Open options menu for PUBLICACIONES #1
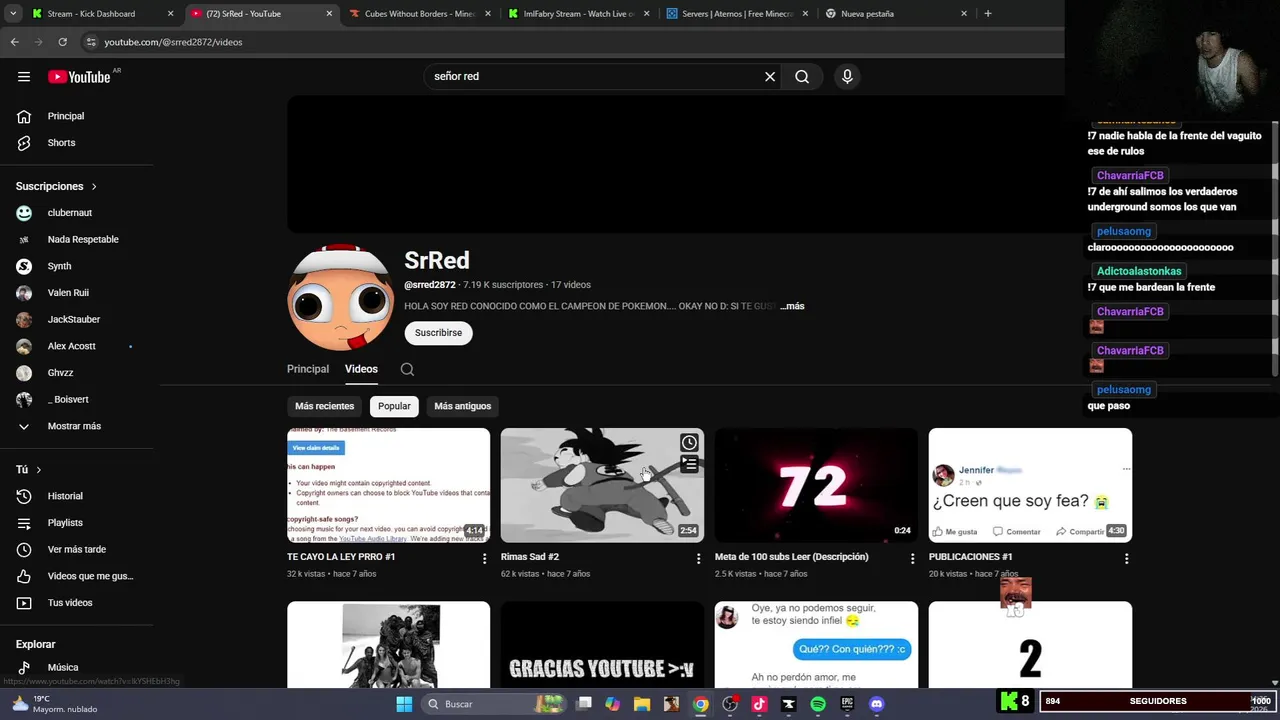Image resolution: width=1280 pixels, height=720 pixels. [1126, 559]
